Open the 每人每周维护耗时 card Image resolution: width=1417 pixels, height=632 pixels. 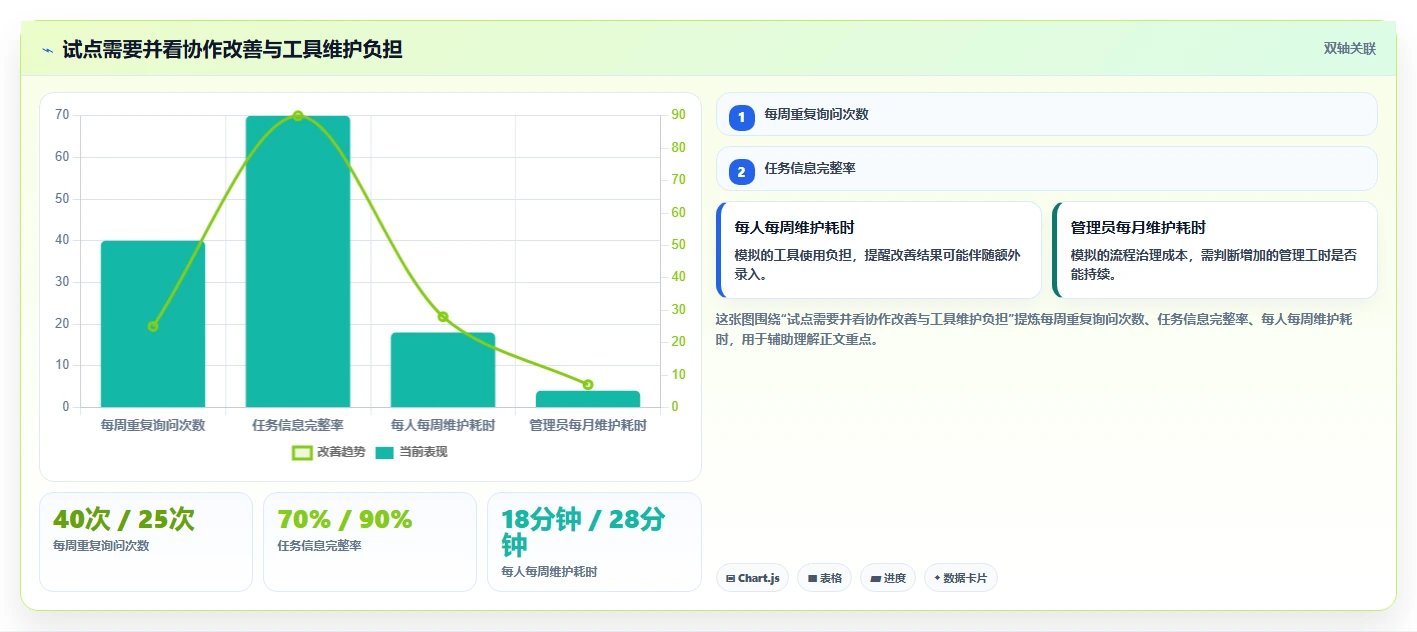point(879,250)
